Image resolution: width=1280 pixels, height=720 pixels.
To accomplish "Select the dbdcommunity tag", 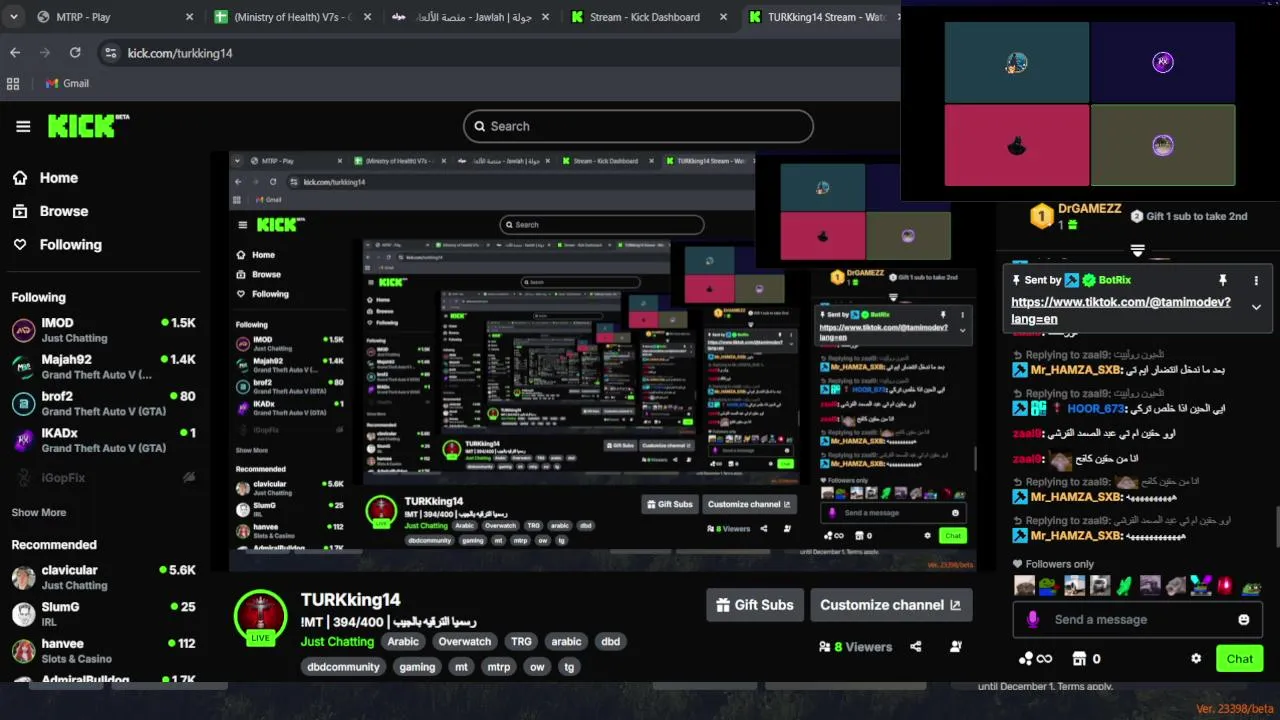I will [344, 667].
